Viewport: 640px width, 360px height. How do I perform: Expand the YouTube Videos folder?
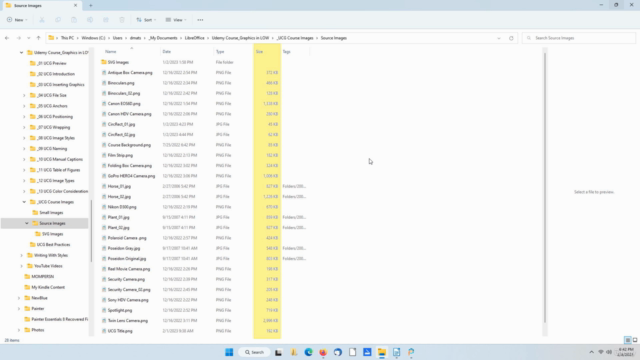pos(21,266)
